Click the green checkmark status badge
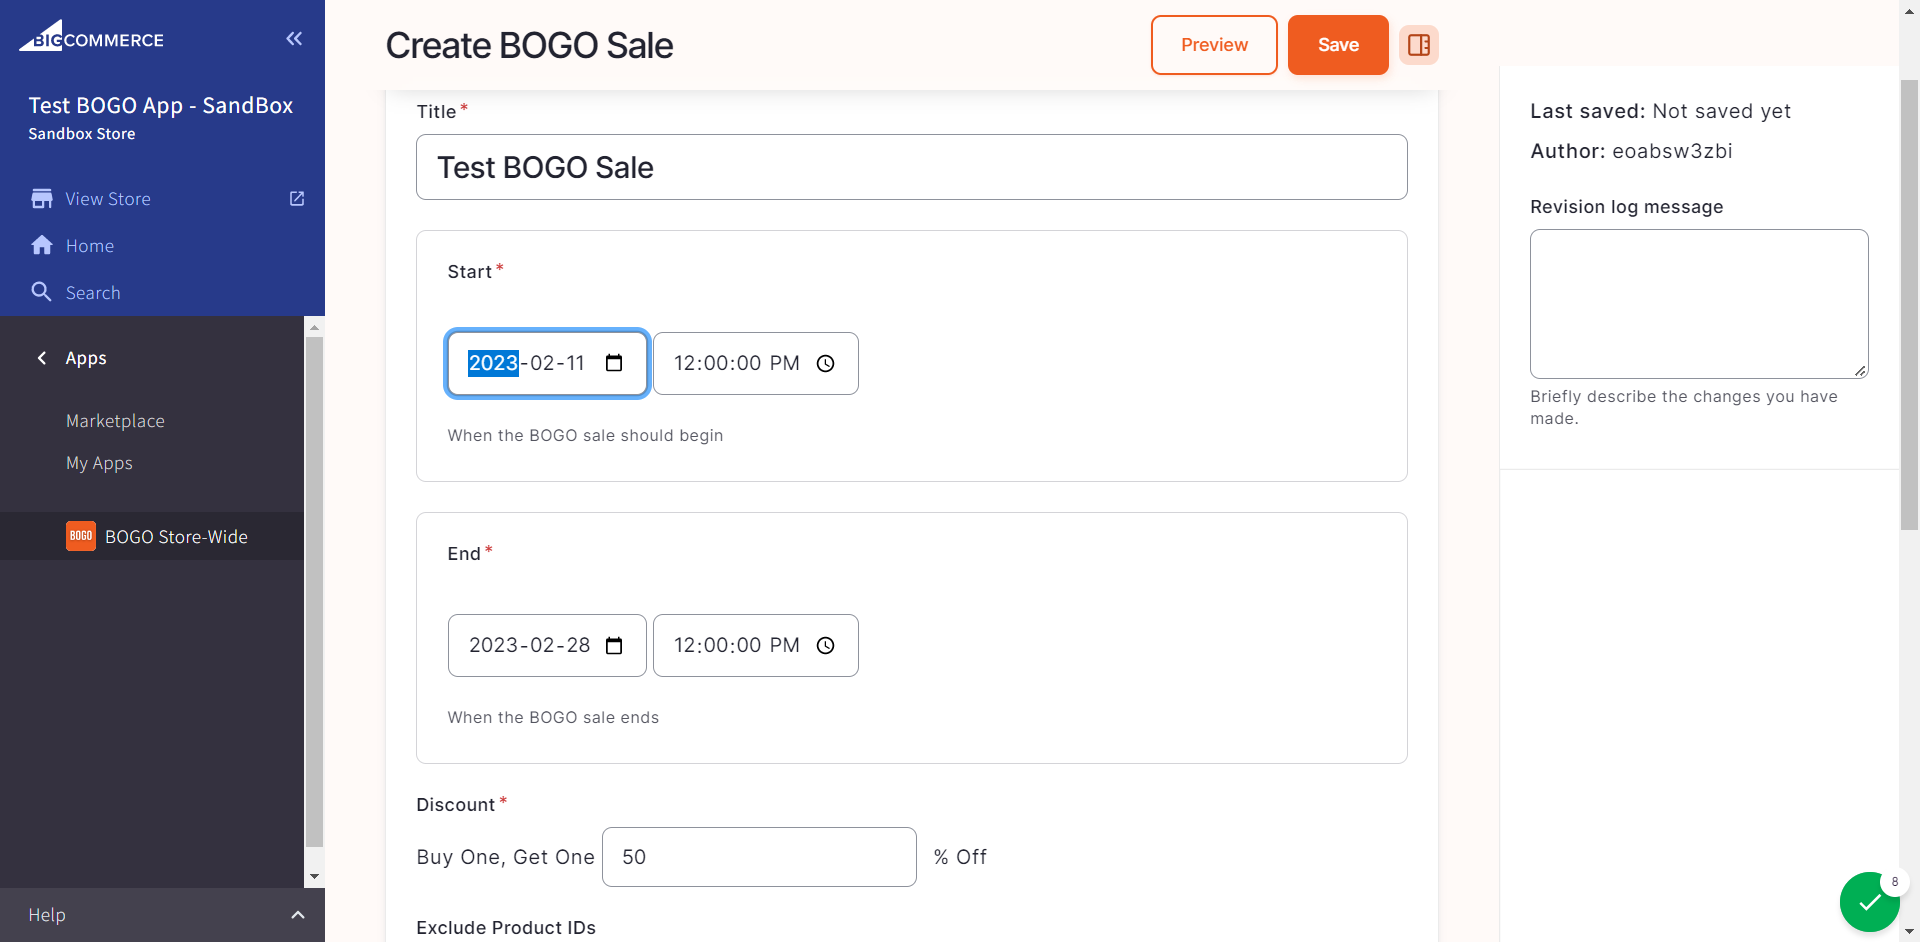Screen dimensions: 1920x942 coord(1869,902)
